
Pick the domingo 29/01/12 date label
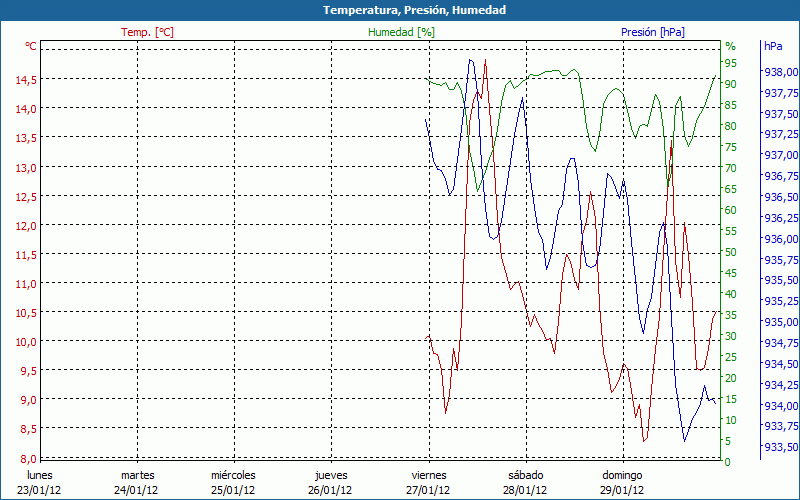coord(623,482)
